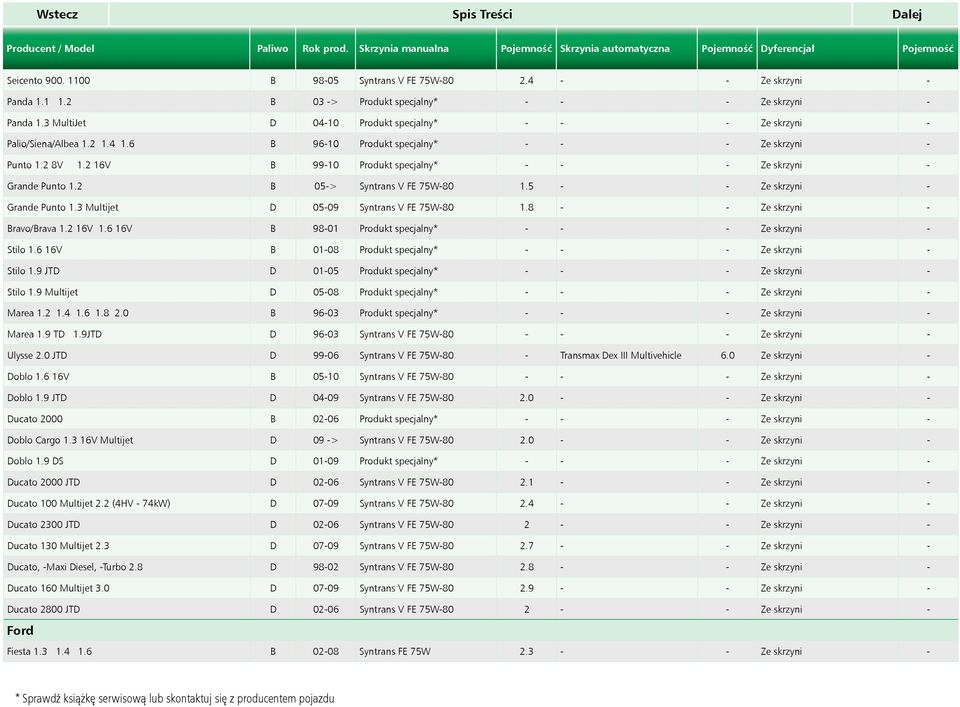The height and width of the screenshot is (707, 960).
Task: Click Transmax Dex III Multivehicle cell
Action: click(x=620, y=355)
